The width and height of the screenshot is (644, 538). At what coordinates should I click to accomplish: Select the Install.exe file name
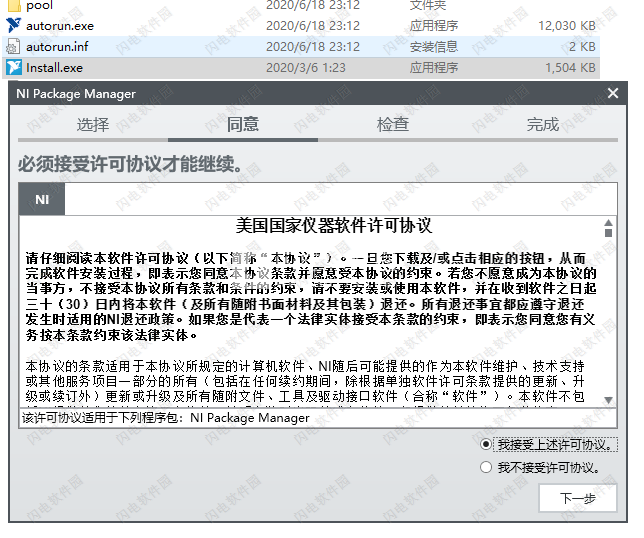(x=55, y=68)
